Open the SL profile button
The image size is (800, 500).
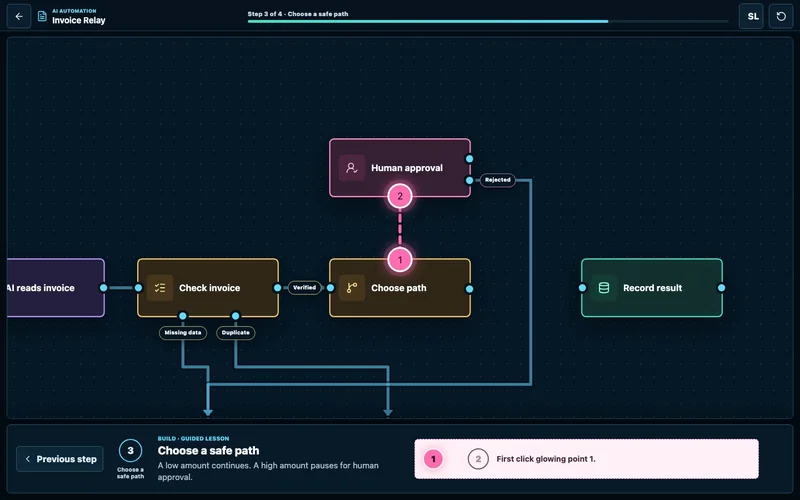coord(751,16)
